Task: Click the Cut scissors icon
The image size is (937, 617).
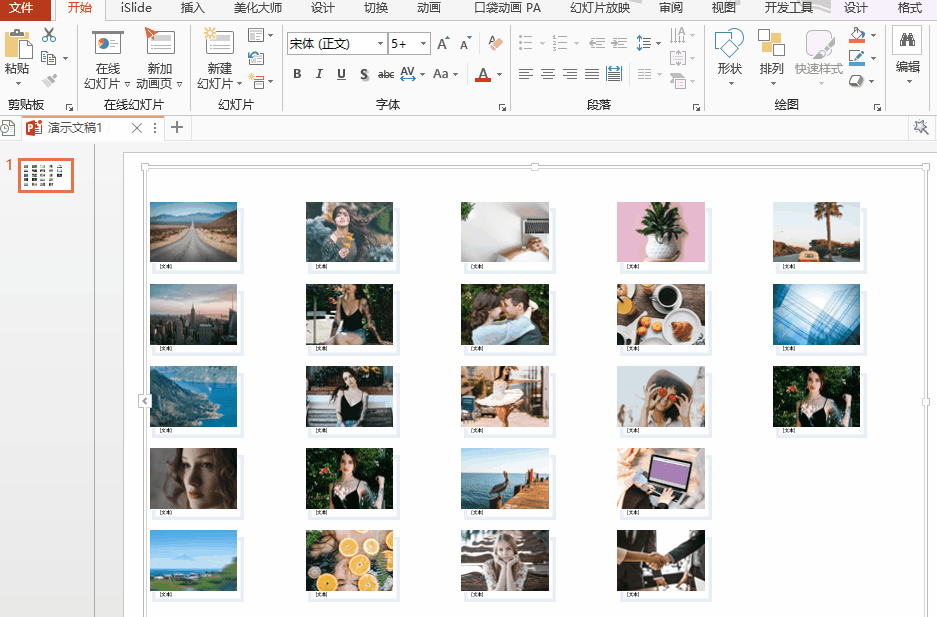Action: pos(49,35)
